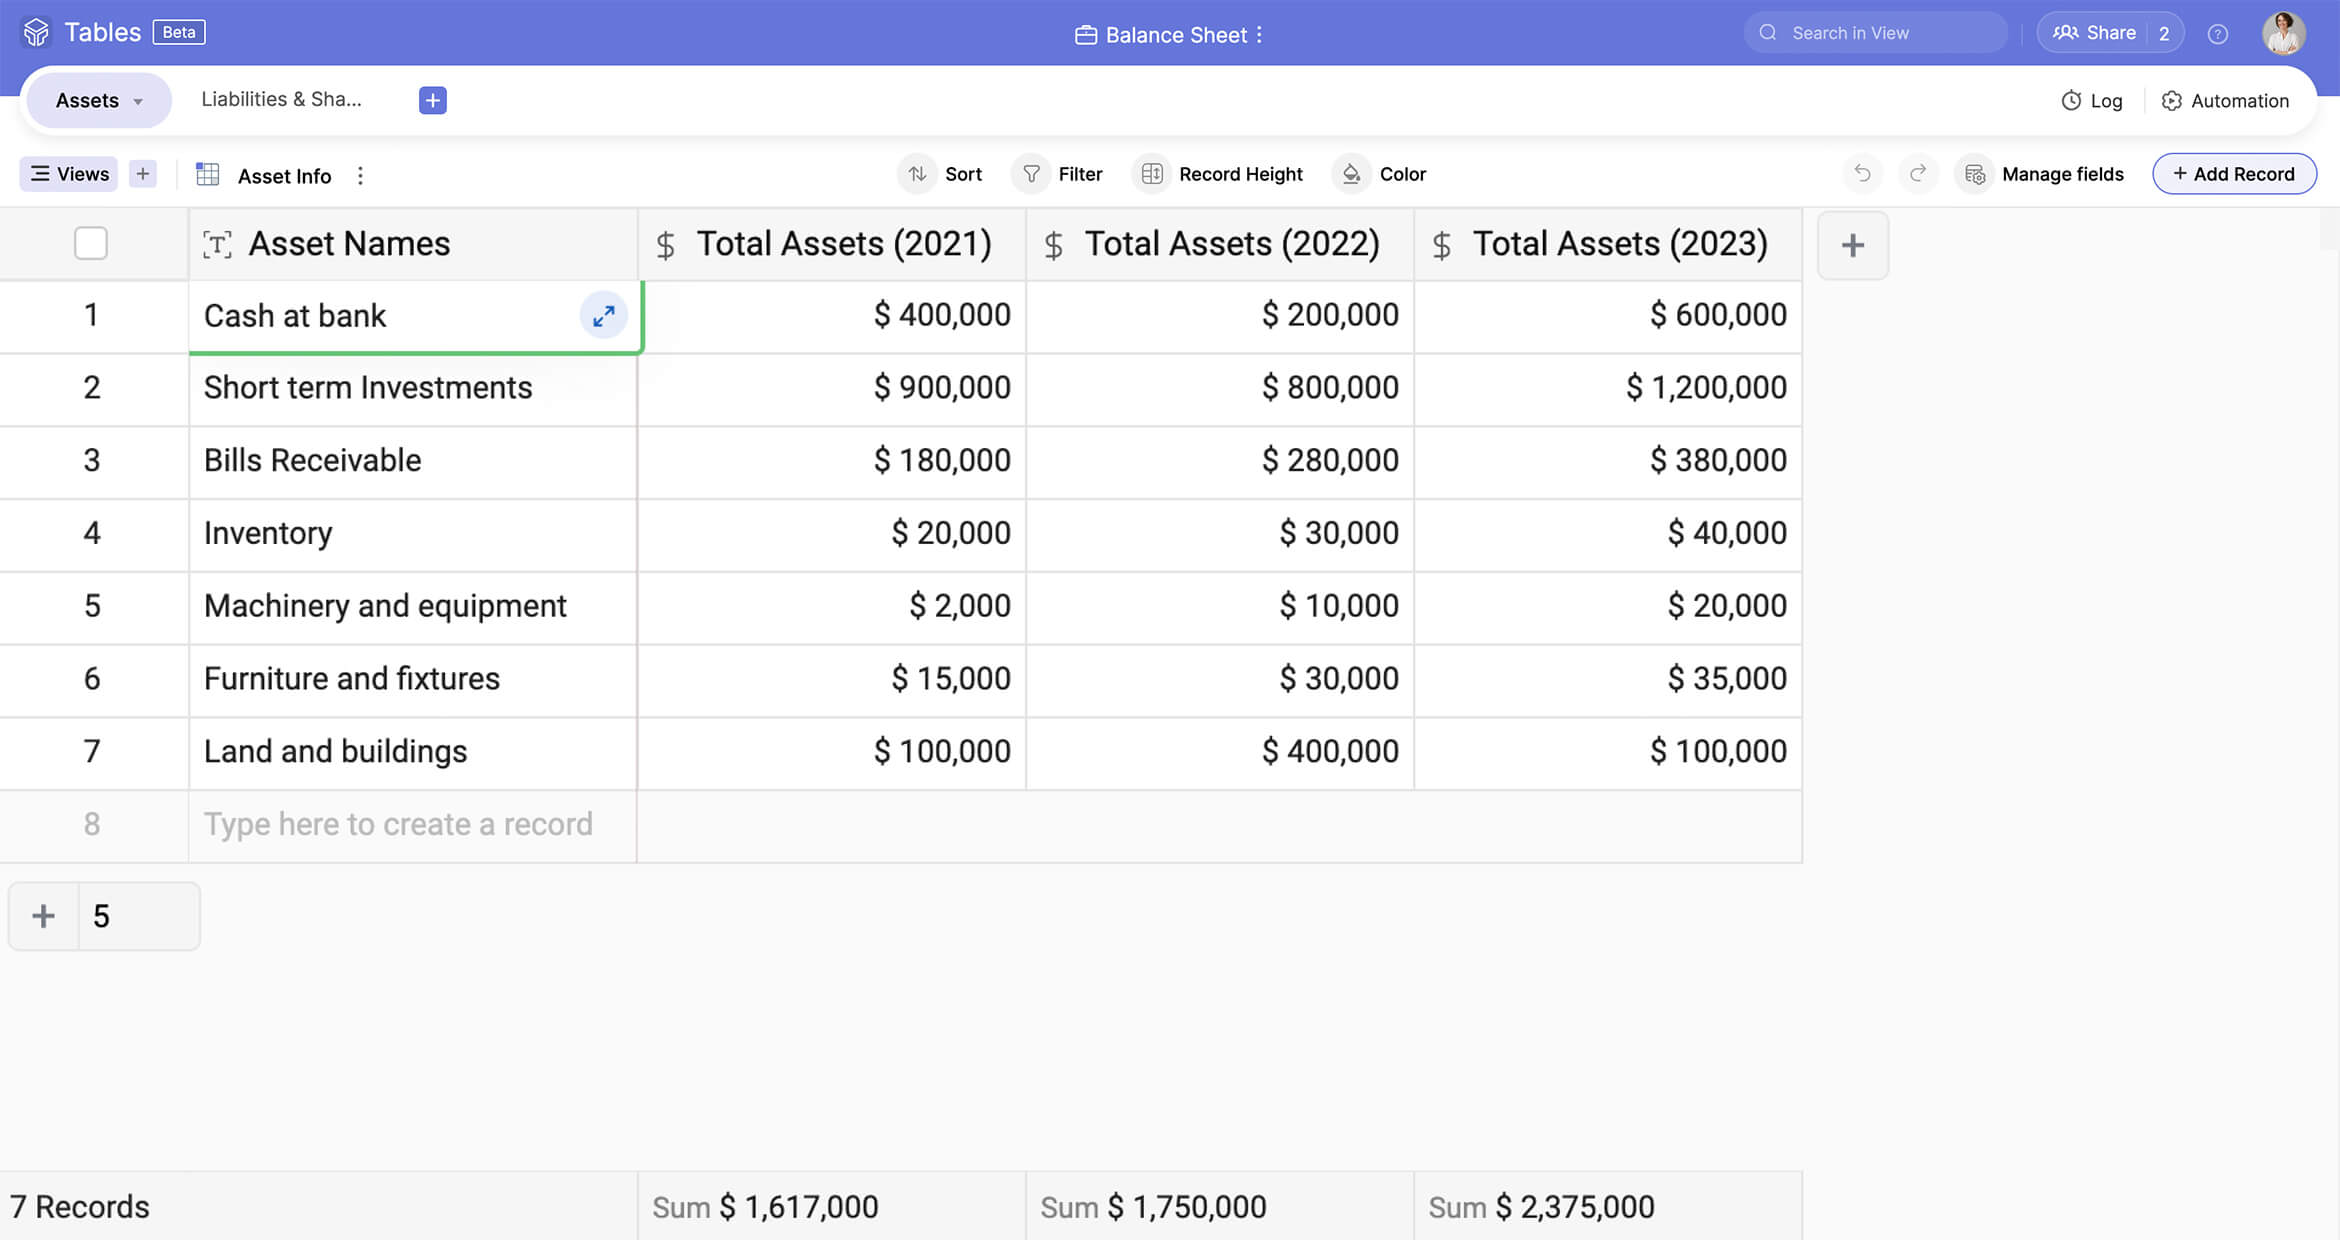Open the Filter funnel icon
The width and height of the screenshot is (2340, 1240).
[x=1031, y=174]
